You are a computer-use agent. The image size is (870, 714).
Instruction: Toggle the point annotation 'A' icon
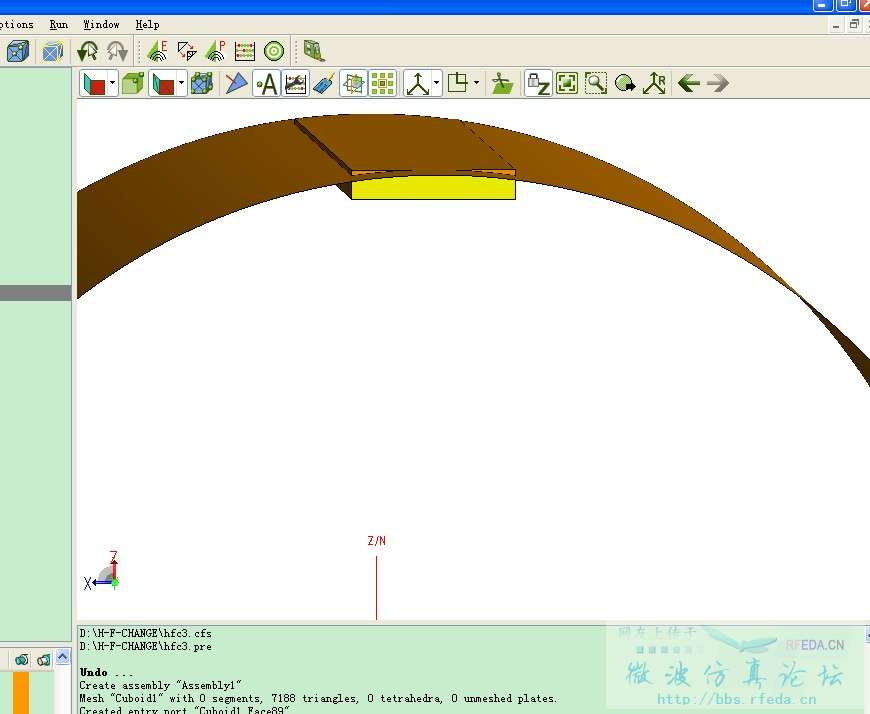click(x=266, y=84)
